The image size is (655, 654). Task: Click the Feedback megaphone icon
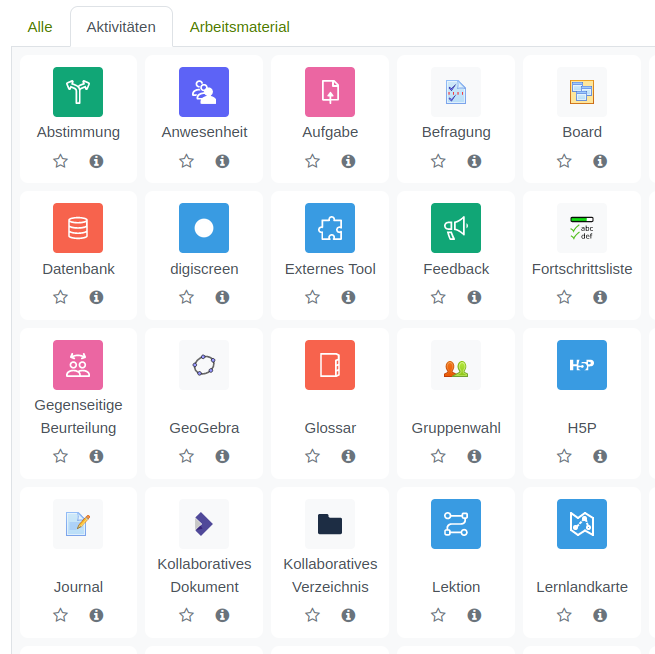[x=456, y=228]
